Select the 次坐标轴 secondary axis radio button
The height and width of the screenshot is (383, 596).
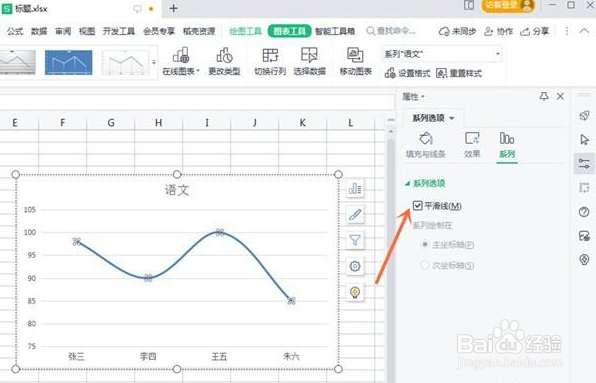pos(425,265)
